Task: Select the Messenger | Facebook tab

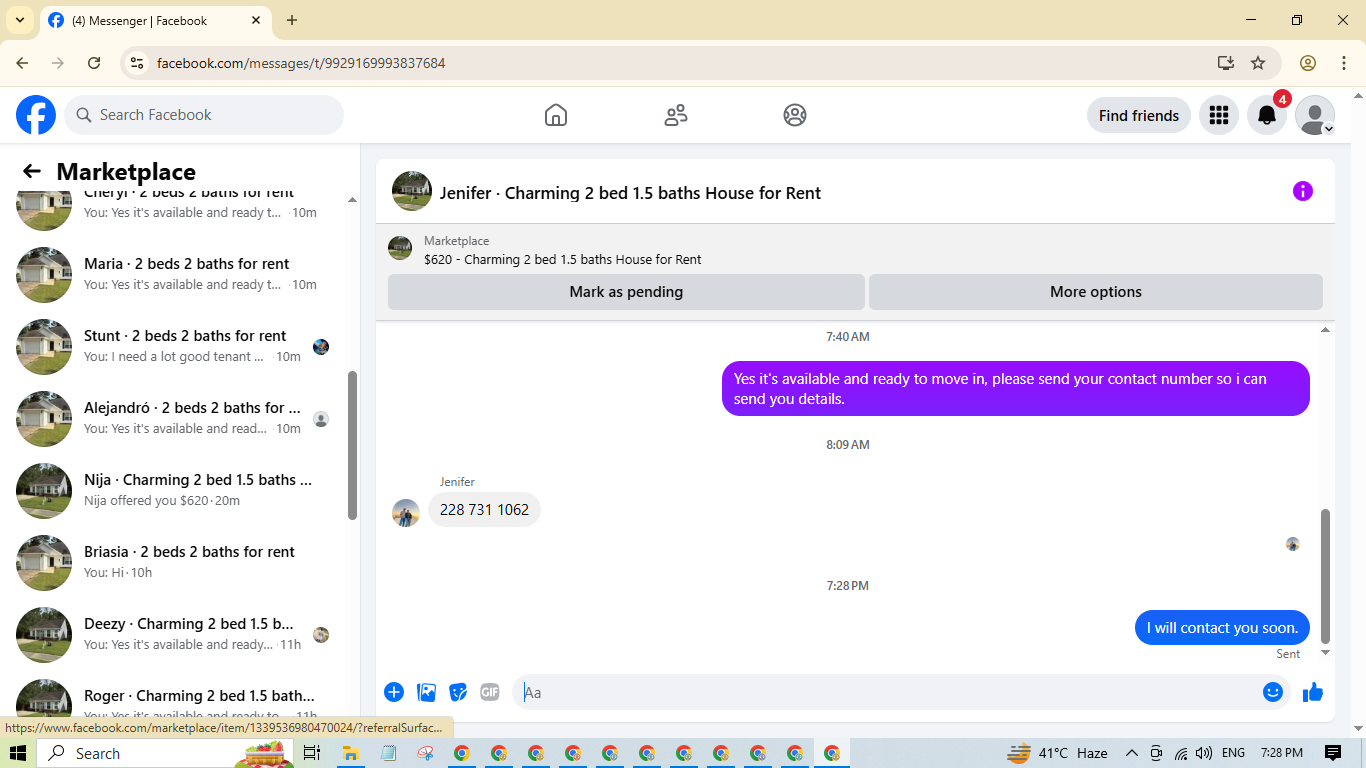Action: pyautogui.click(x=156, y=20)
